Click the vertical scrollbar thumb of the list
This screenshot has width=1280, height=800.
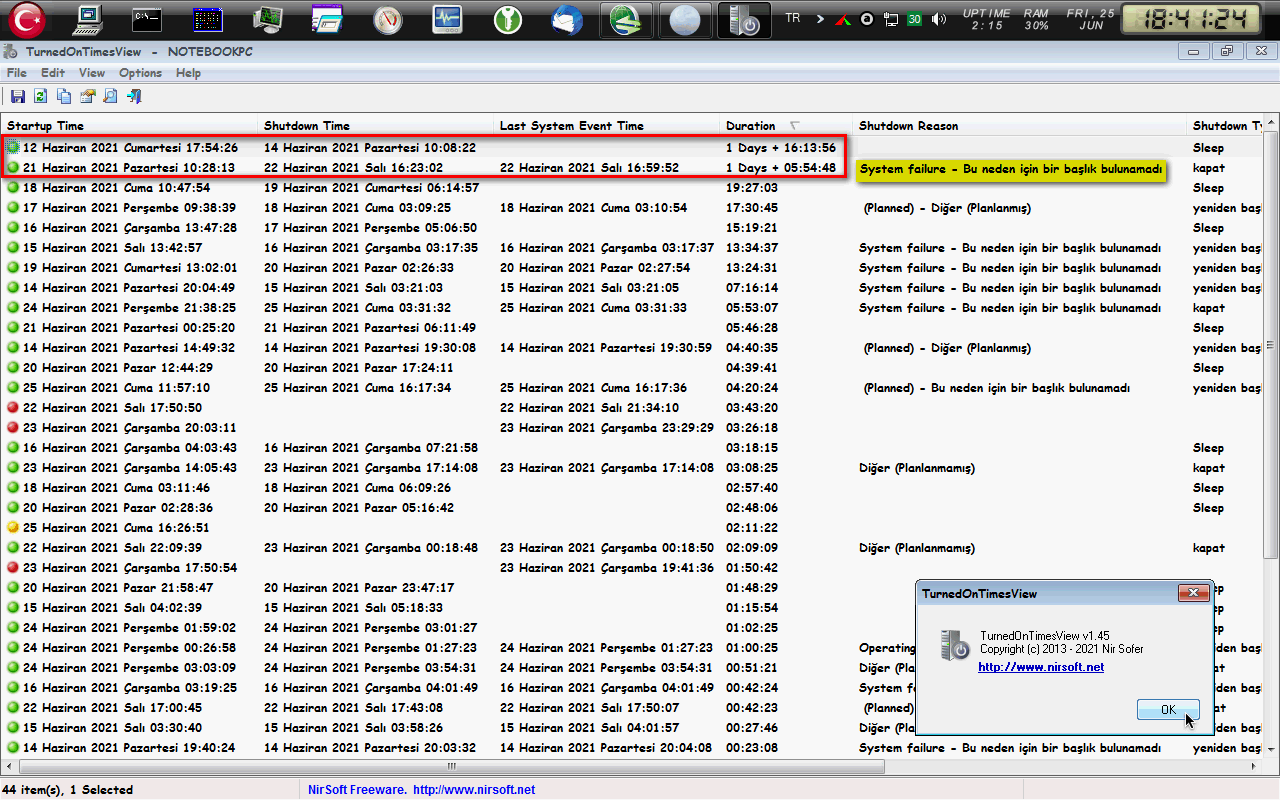coord(1272,345)
